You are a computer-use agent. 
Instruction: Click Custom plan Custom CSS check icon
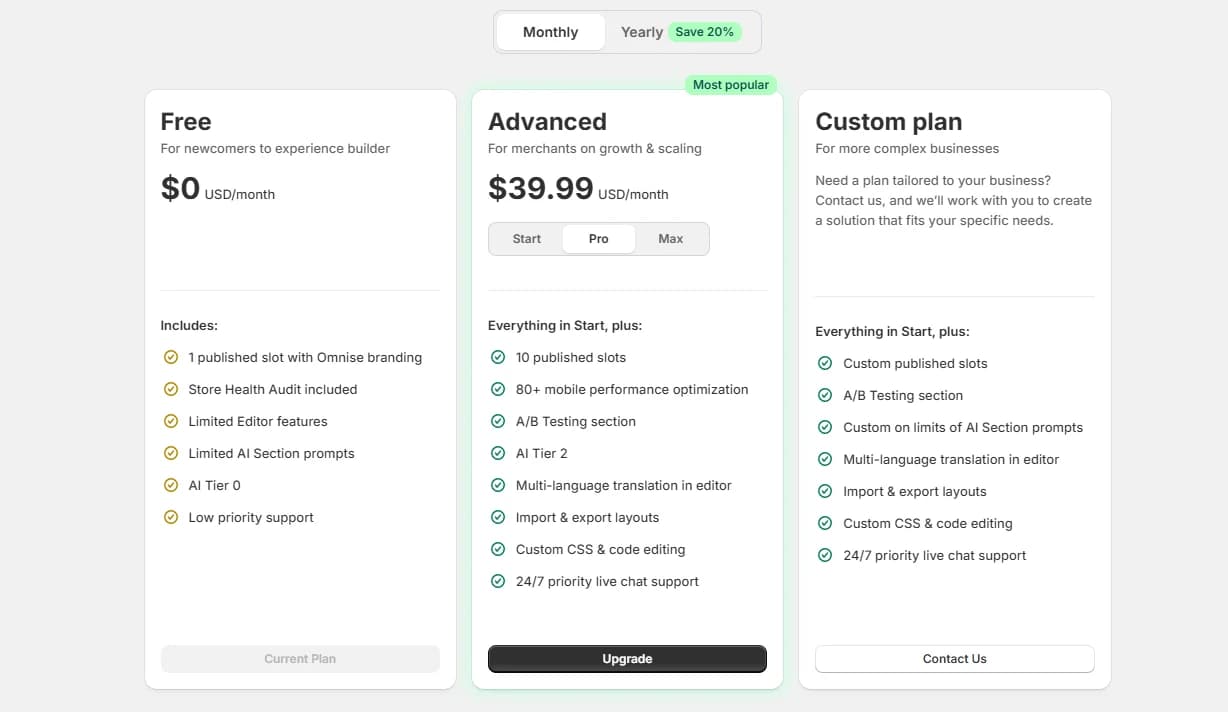point(825,523)
